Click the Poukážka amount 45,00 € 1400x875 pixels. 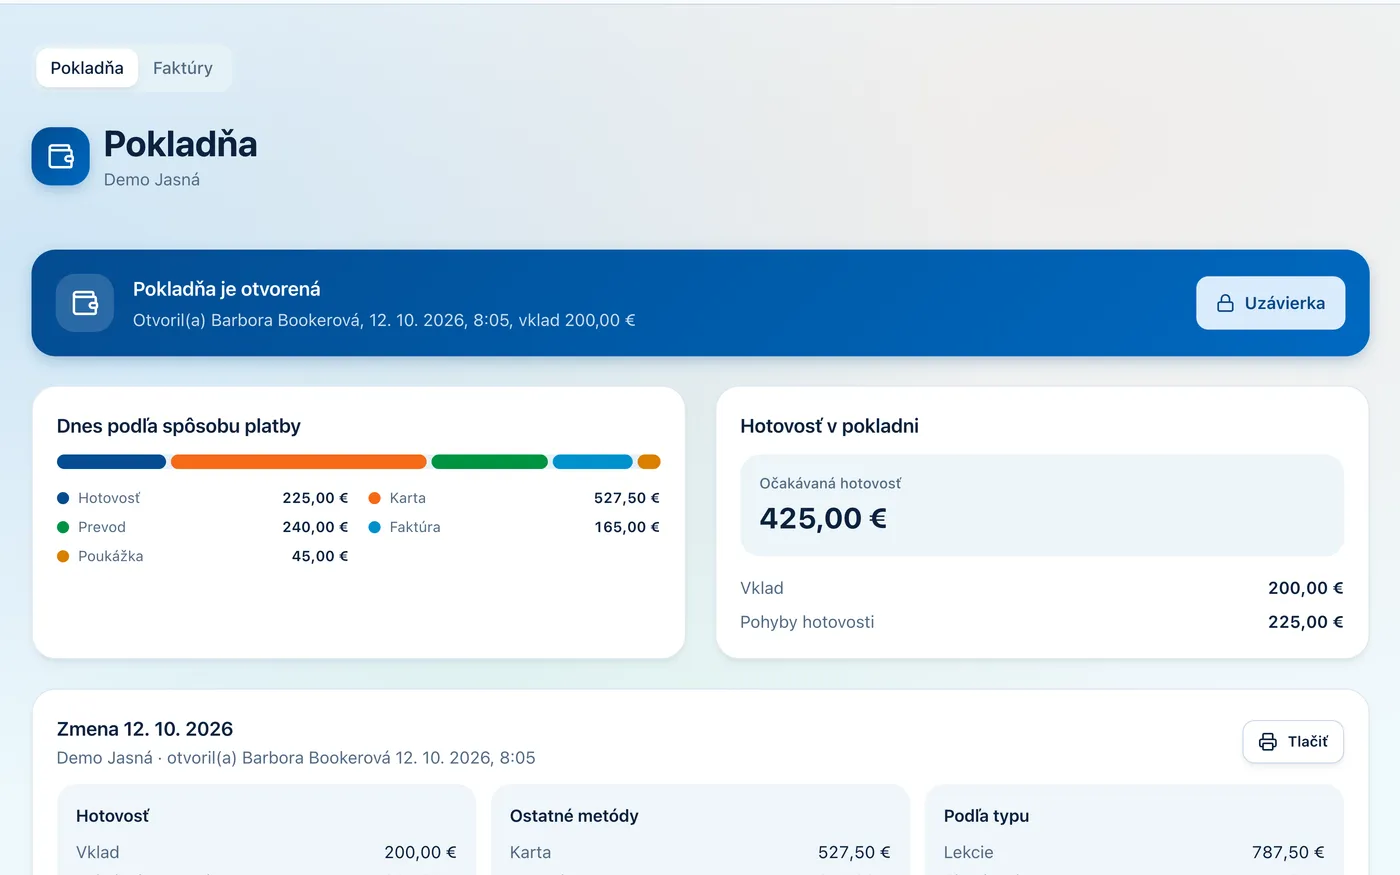click(x=320, y=556)
